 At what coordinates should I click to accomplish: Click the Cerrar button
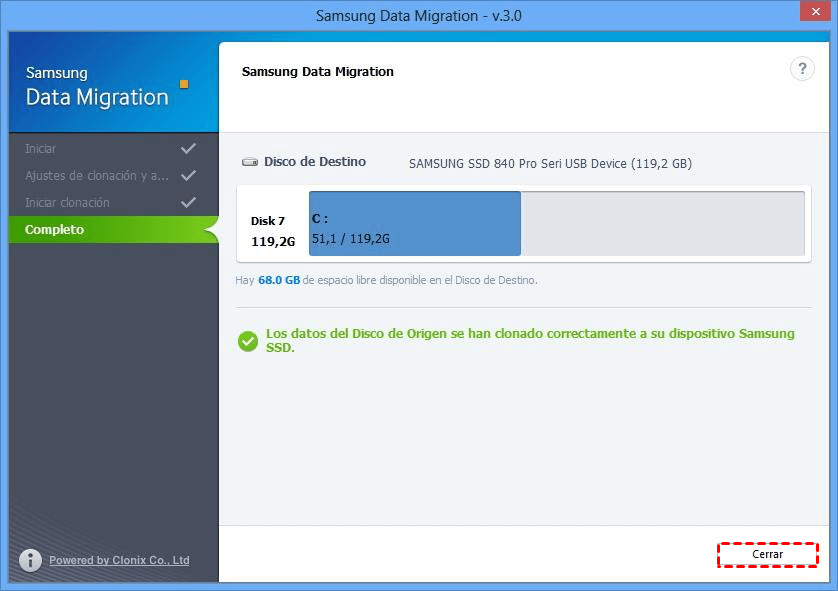(x=767, y=554)
